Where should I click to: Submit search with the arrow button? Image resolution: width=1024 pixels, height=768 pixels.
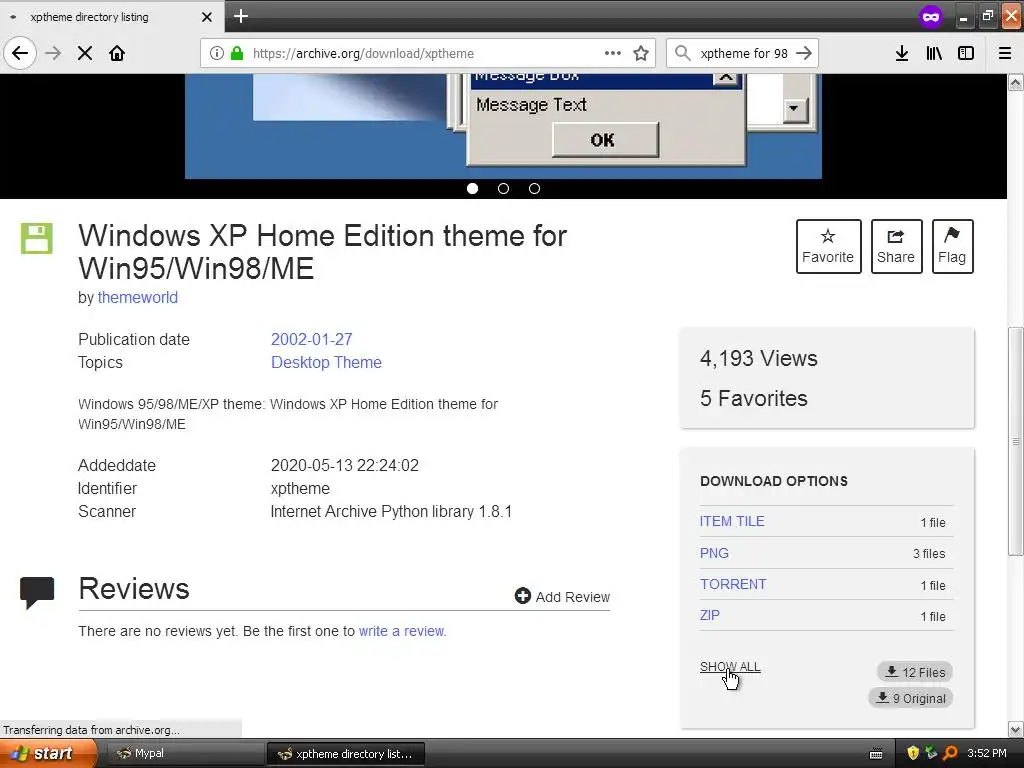pyautogui.click(x=805, y=53)
